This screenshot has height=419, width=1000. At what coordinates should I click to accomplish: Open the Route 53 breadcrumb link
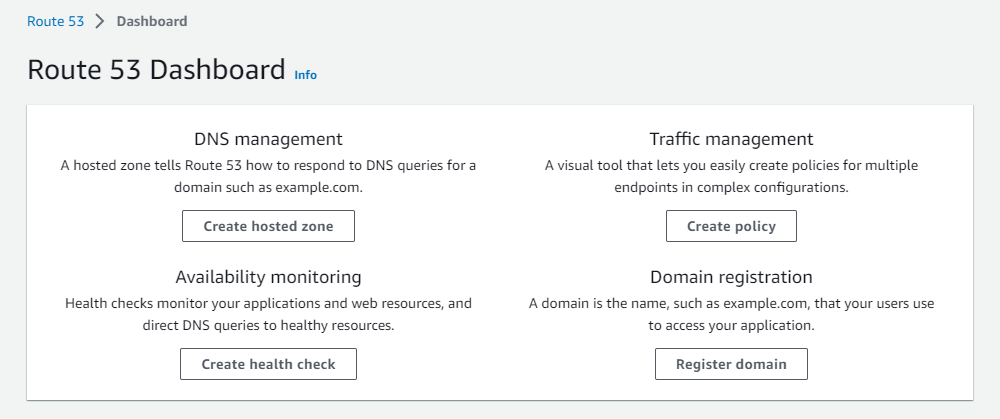tap(55, 21)
